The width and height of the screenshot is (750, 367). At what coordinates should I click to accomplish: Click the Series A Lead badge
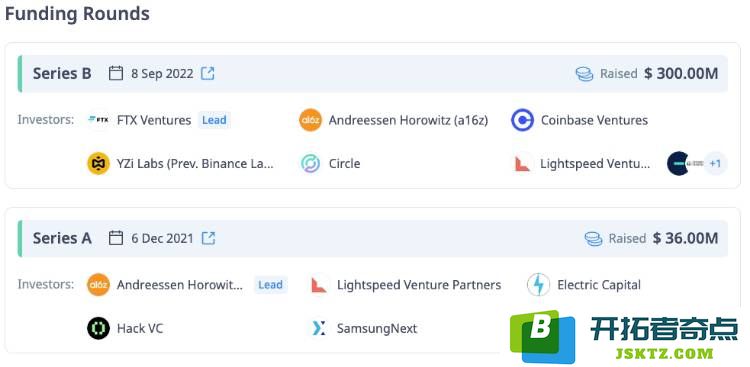[x=271, y=285]
